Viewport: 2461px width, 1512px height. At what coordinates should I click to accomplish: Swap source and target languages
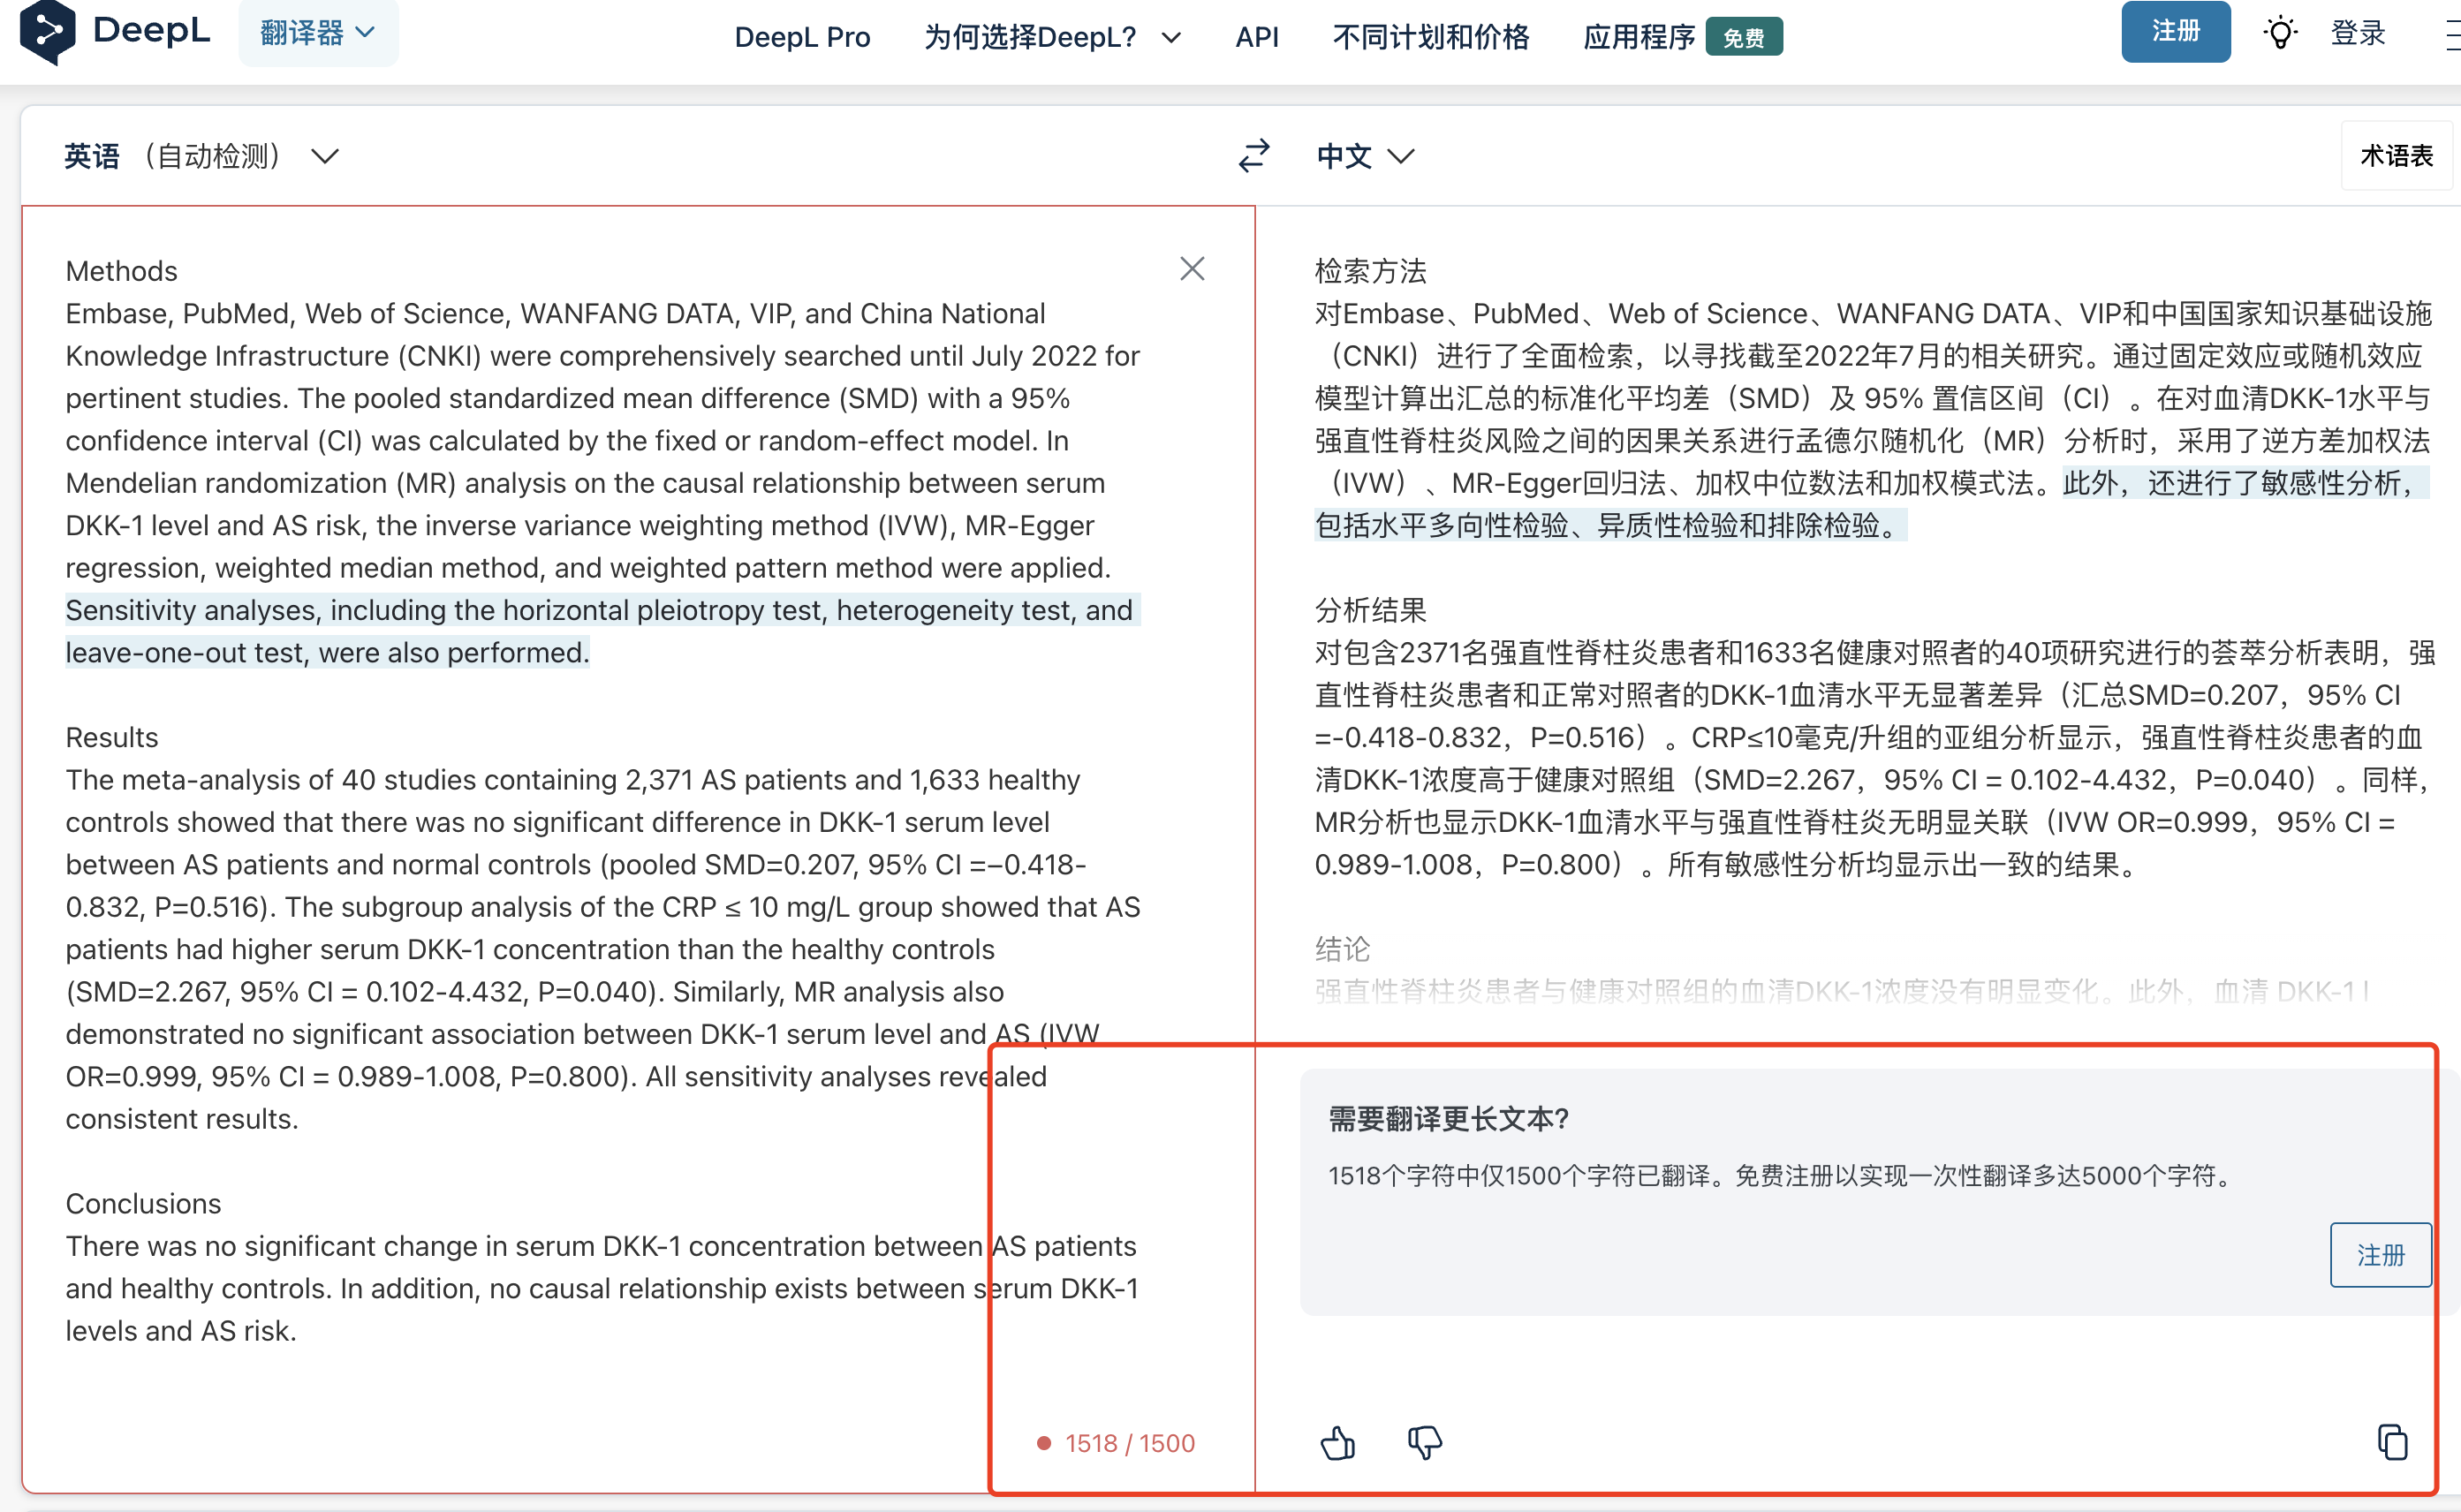point(1253,155)
